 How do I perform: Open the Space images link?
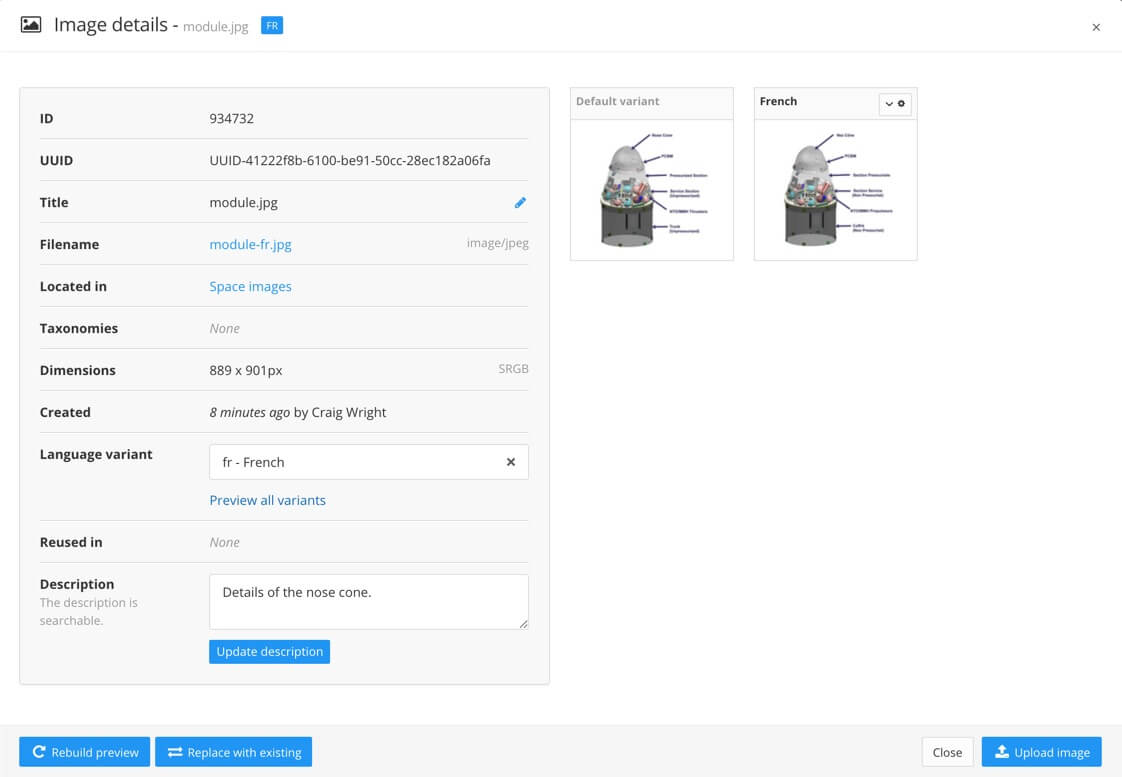click(x=250, y=286)
